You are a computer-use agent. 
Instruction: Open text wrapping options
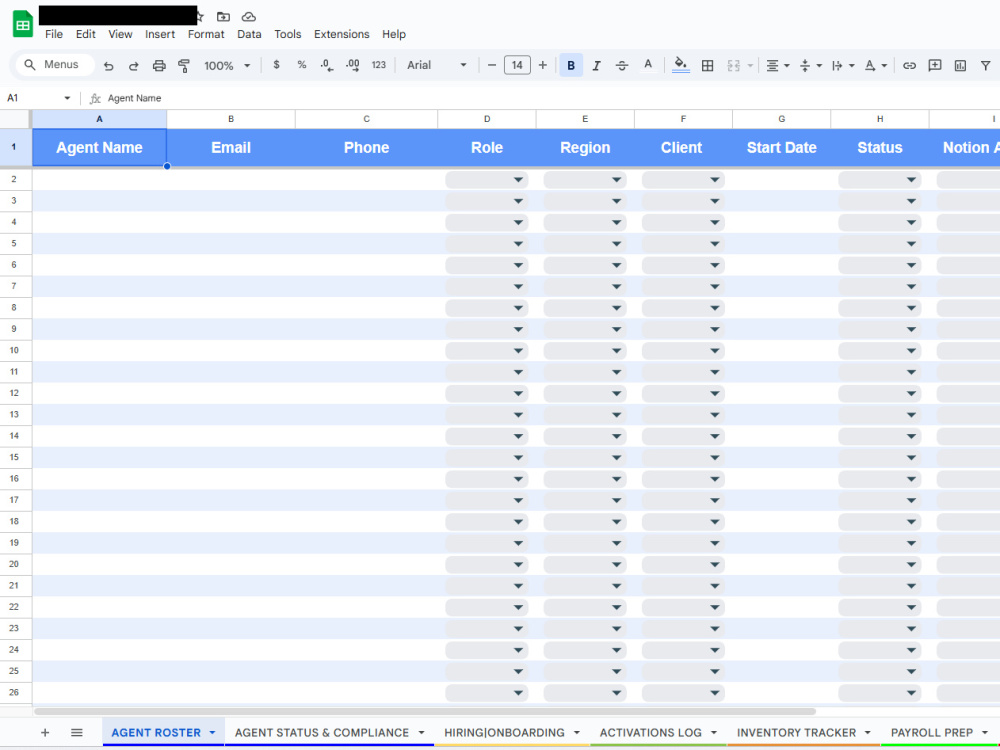[x=843, y=65]
